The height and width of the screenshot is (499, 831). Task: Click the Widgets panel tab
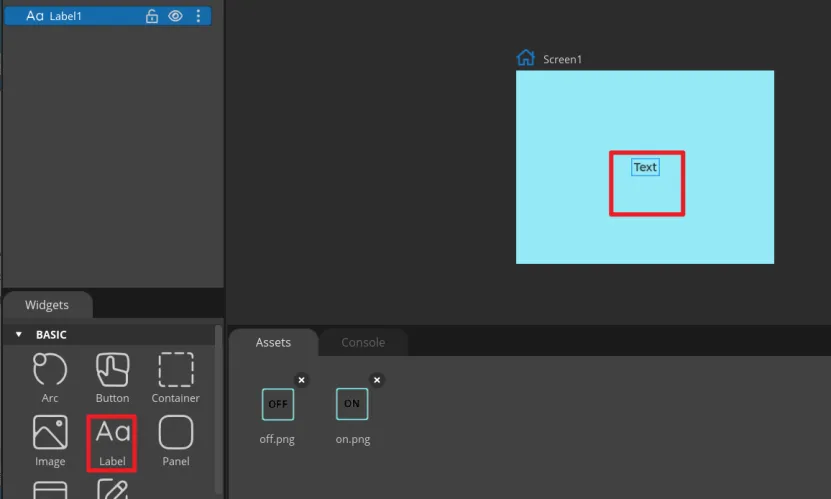pos(47,305)
